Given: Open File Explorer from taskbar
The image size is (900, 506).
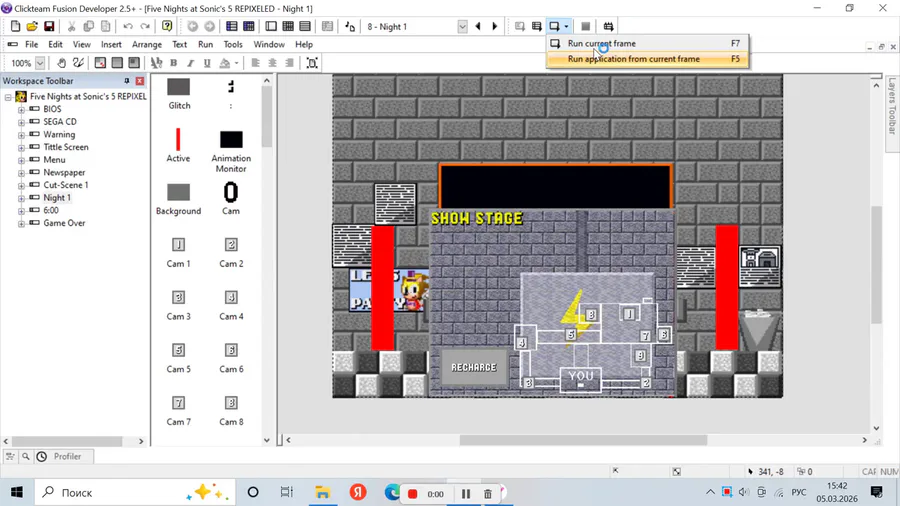Looking at the screenshot, I should [323, 493].
